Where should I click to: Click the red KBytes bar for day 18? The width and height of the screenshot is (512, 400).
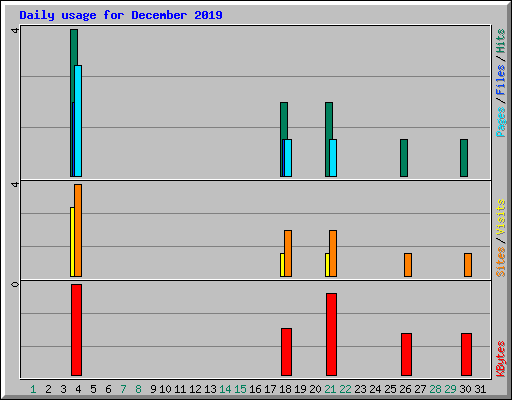click(286, 352)
